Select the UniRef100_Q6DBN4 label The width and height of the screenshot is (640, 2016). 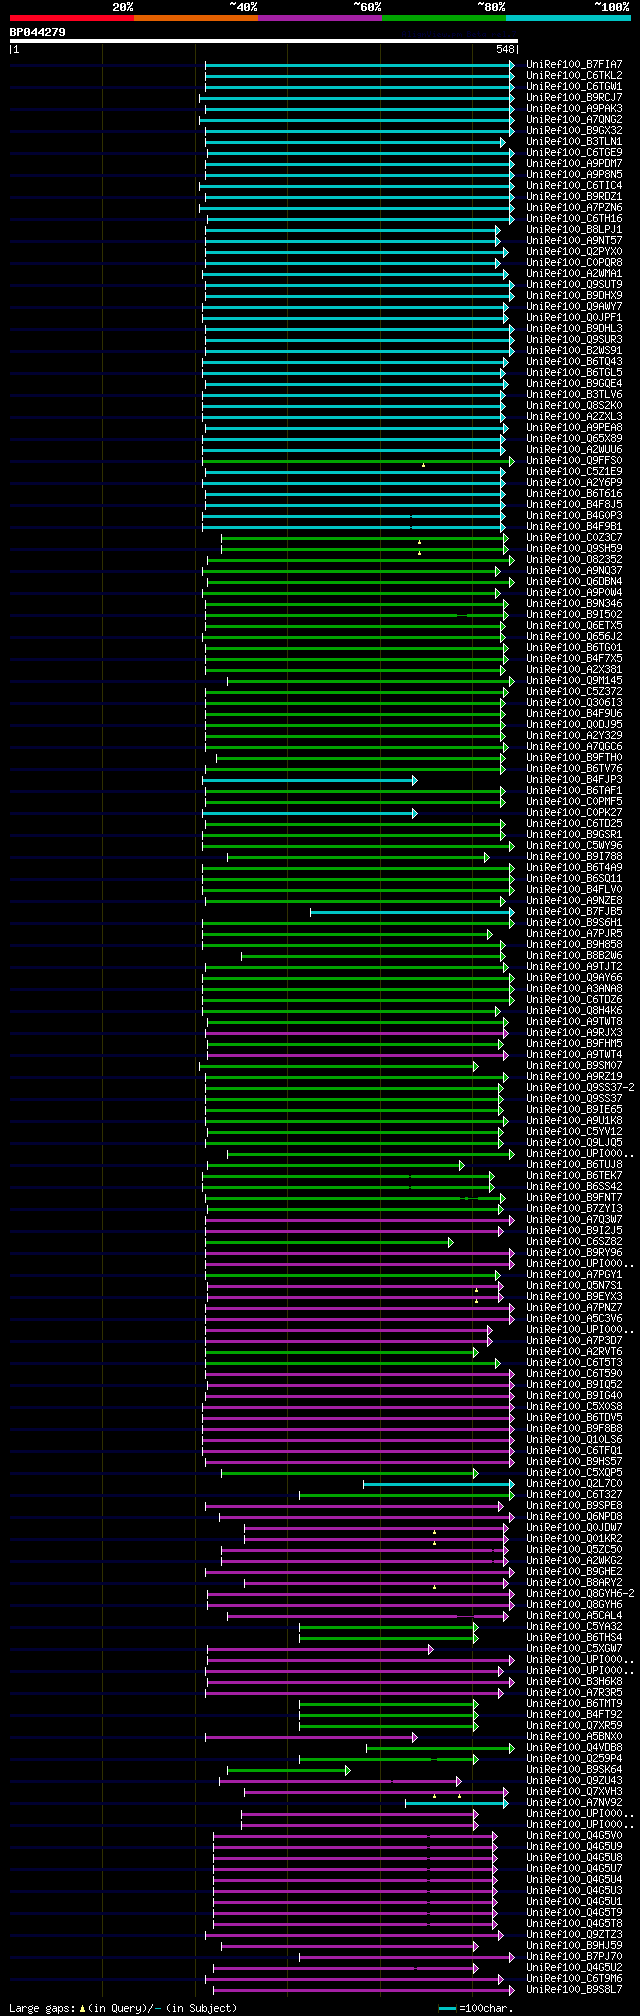click(x=574, y=581)
